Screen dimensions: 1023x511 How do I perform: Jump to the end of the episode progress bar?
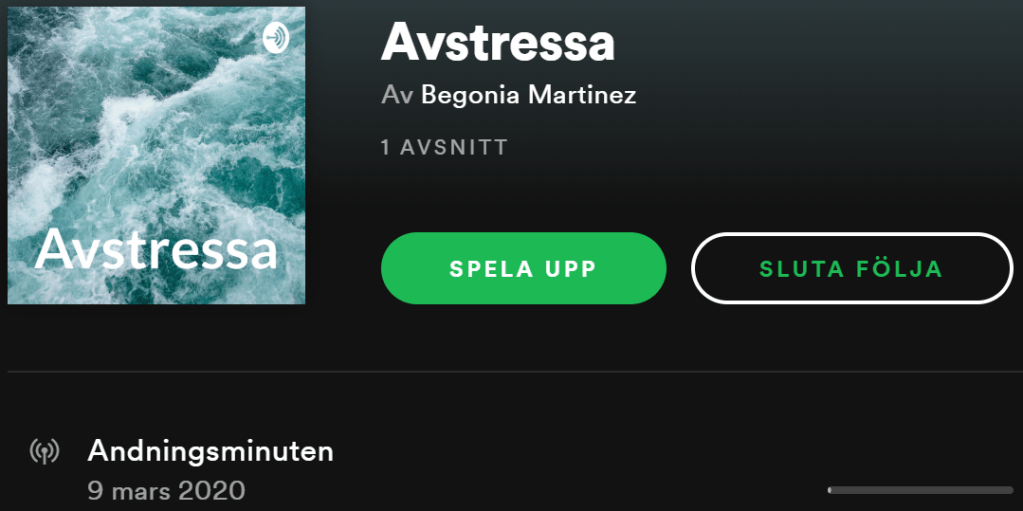1011,490
